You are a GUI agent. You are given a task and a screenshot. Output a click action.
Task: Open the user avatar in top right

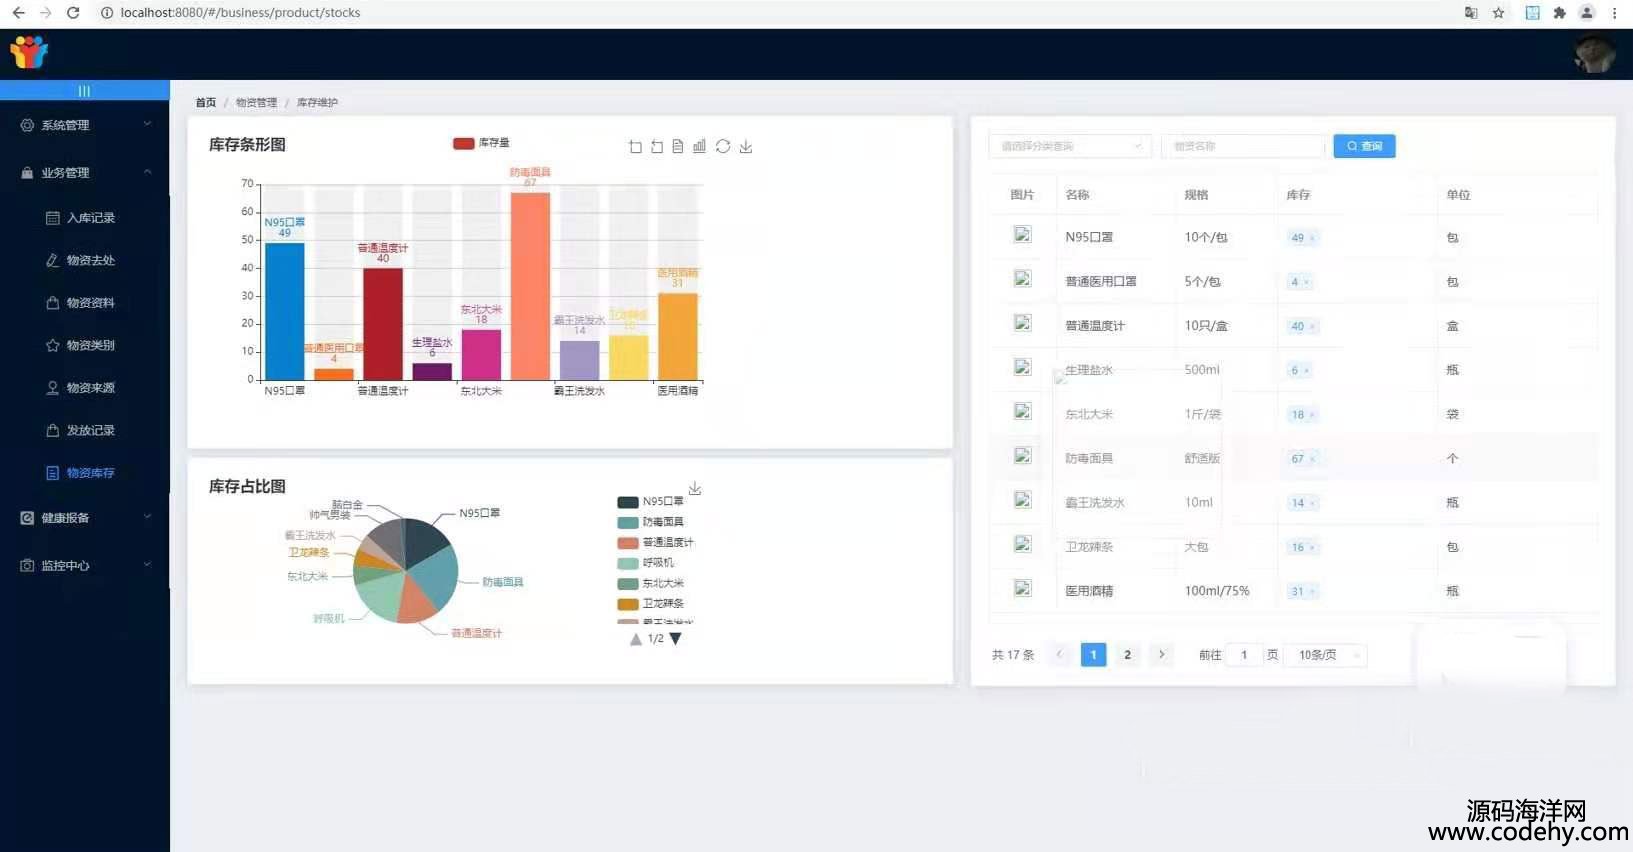point(1594,54)
